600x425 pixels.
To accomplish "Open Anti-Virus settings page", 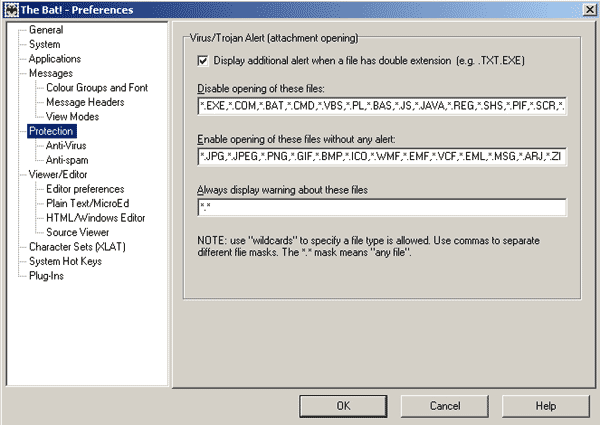I will 66,146.
